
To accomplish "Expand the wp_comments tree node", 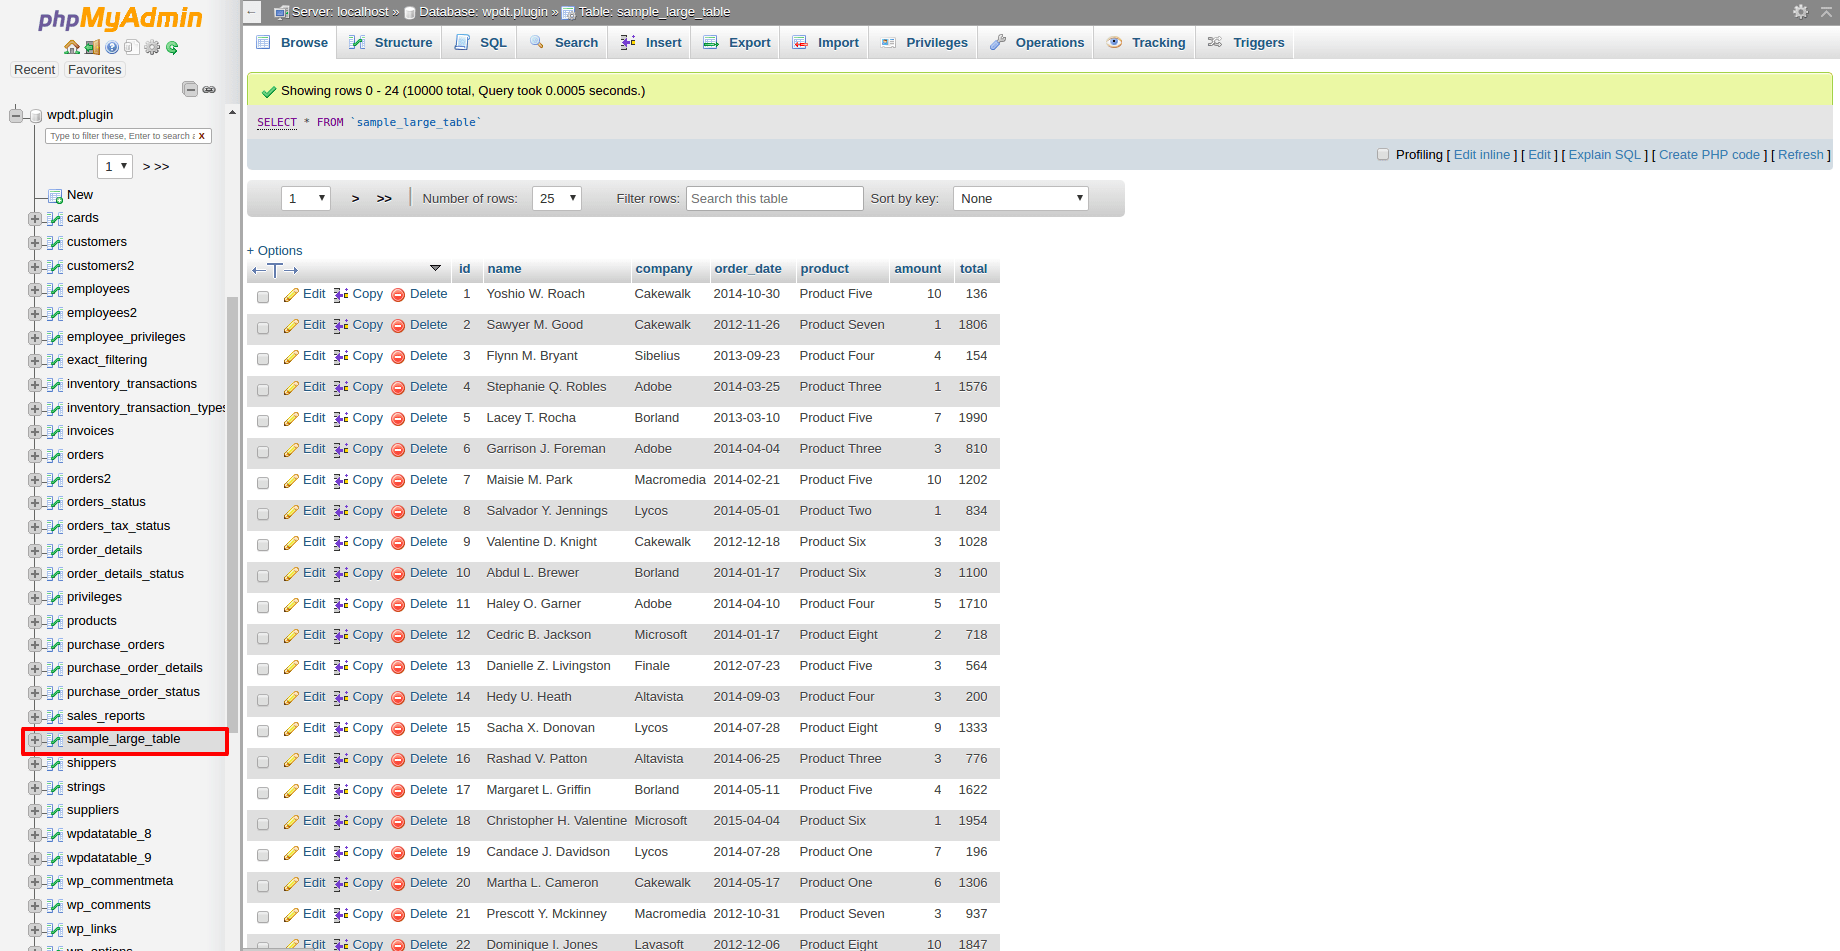I will click(x=33, y=905).
